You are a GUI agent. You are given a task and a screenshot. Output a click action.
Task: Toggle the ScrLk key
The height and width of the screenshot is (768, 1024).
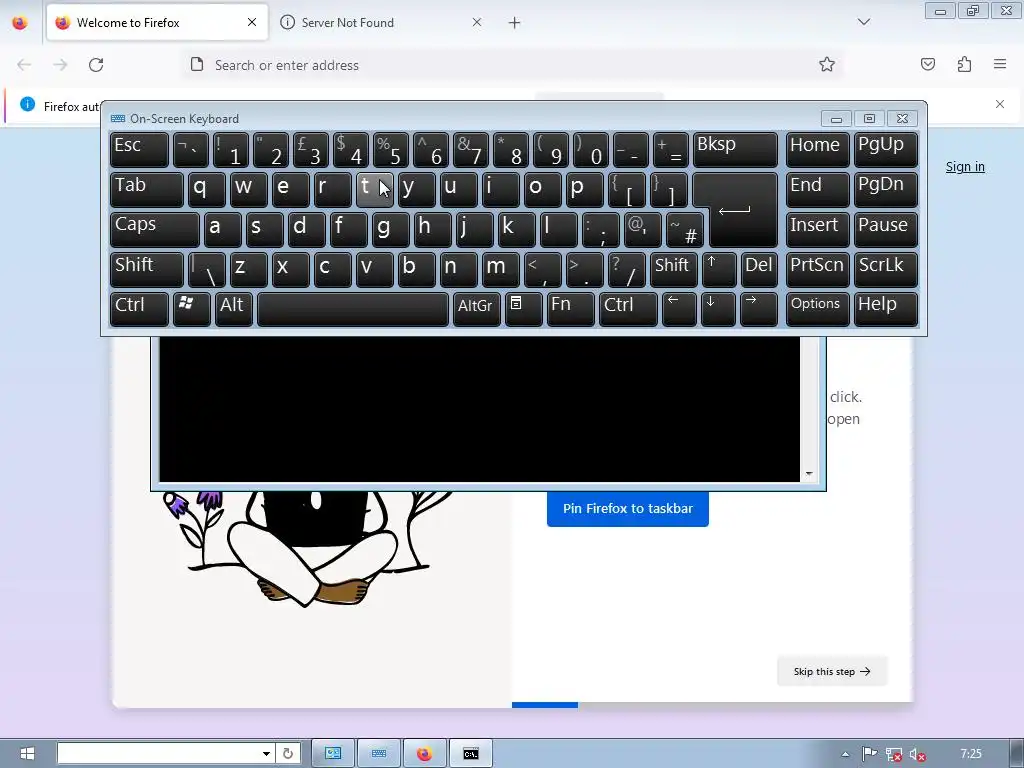click(885, 270)
